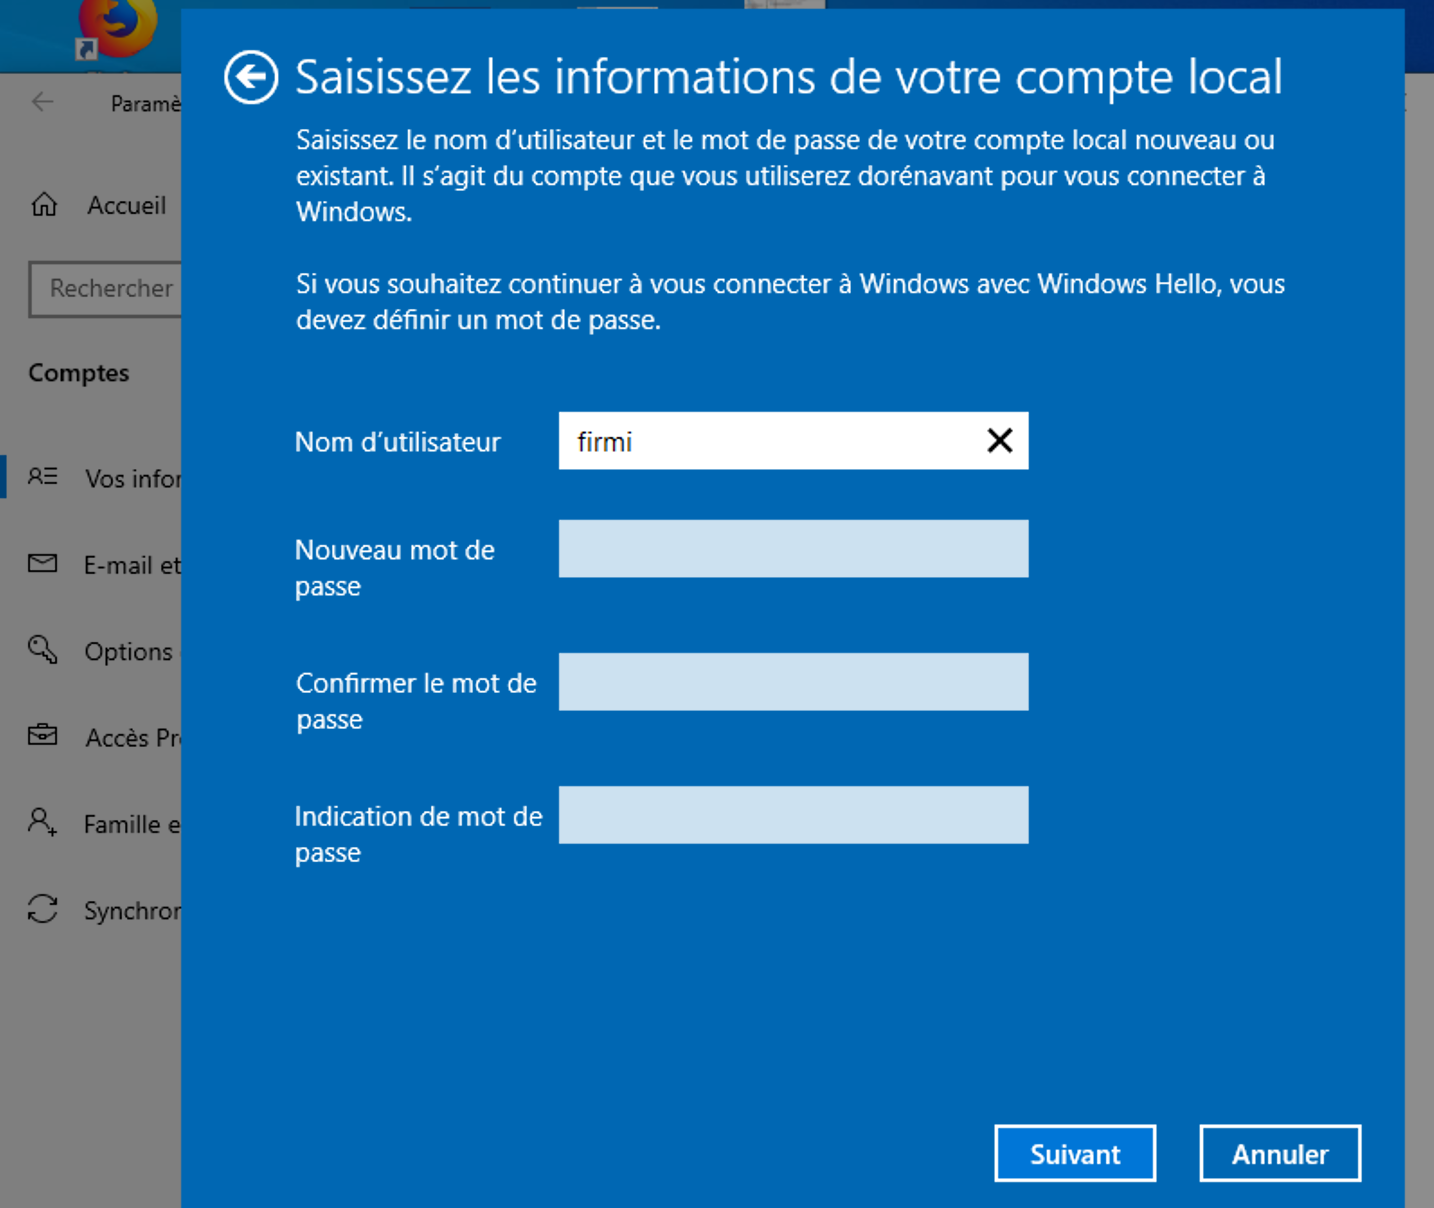This screenshot has height=1208, width=1434.
Task: Click the 'Indication de mot de passe' label
Action: coord(418,834)
